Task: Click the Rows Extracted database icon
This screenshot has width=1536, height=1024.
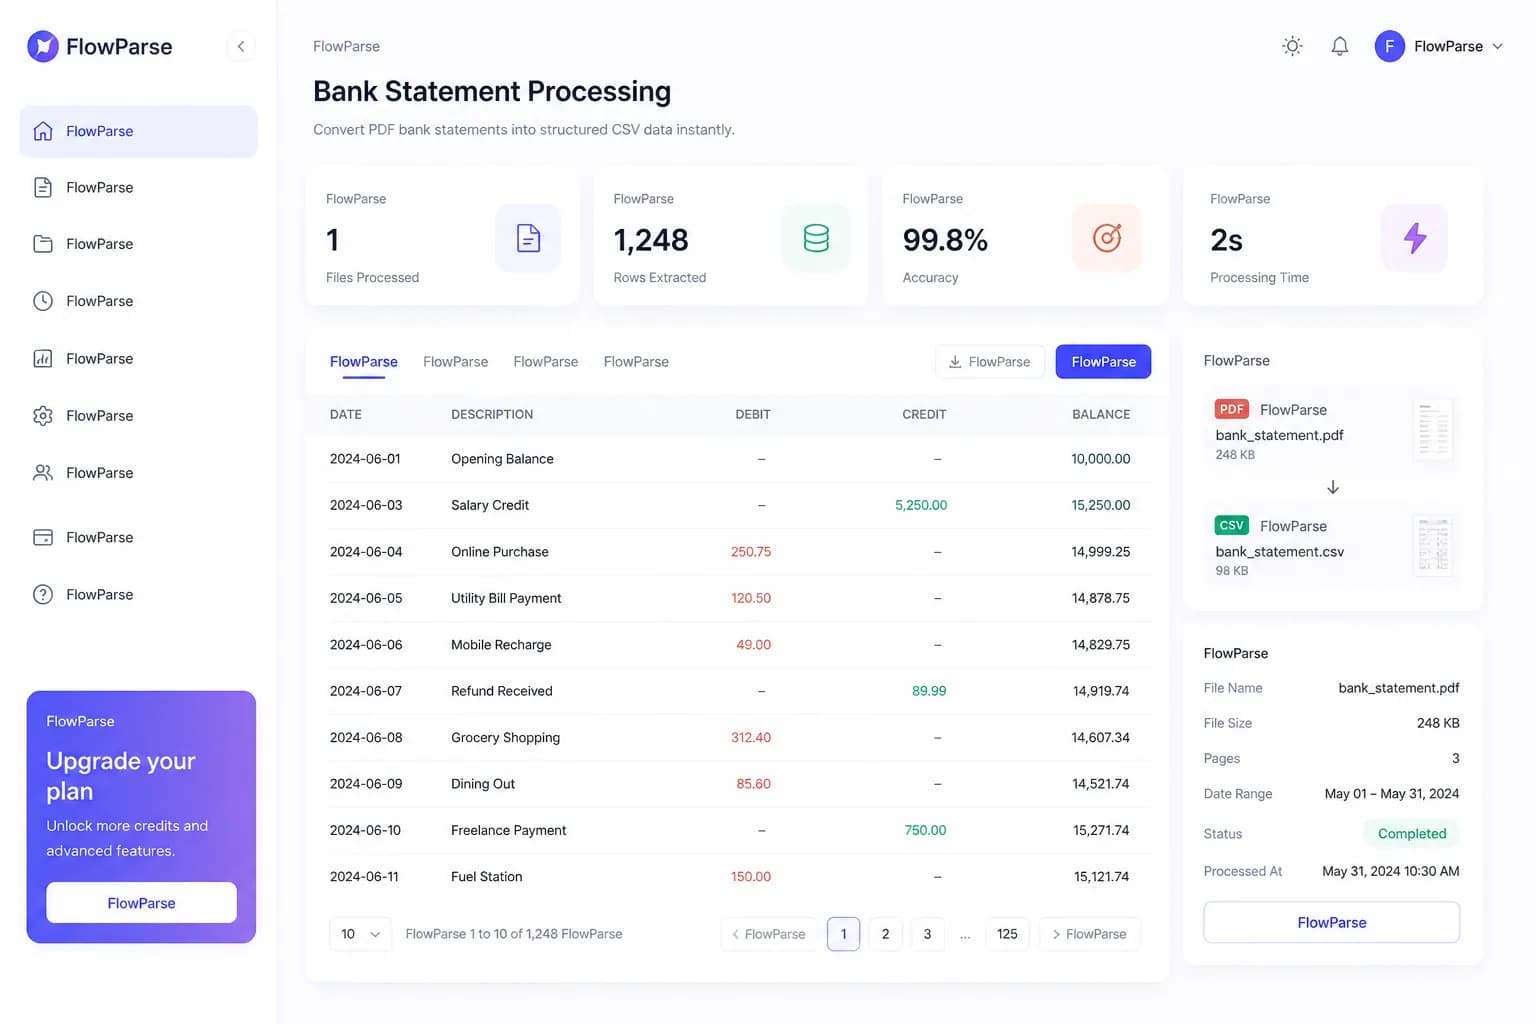Action: pyautogui.click(x=816, y=238)
